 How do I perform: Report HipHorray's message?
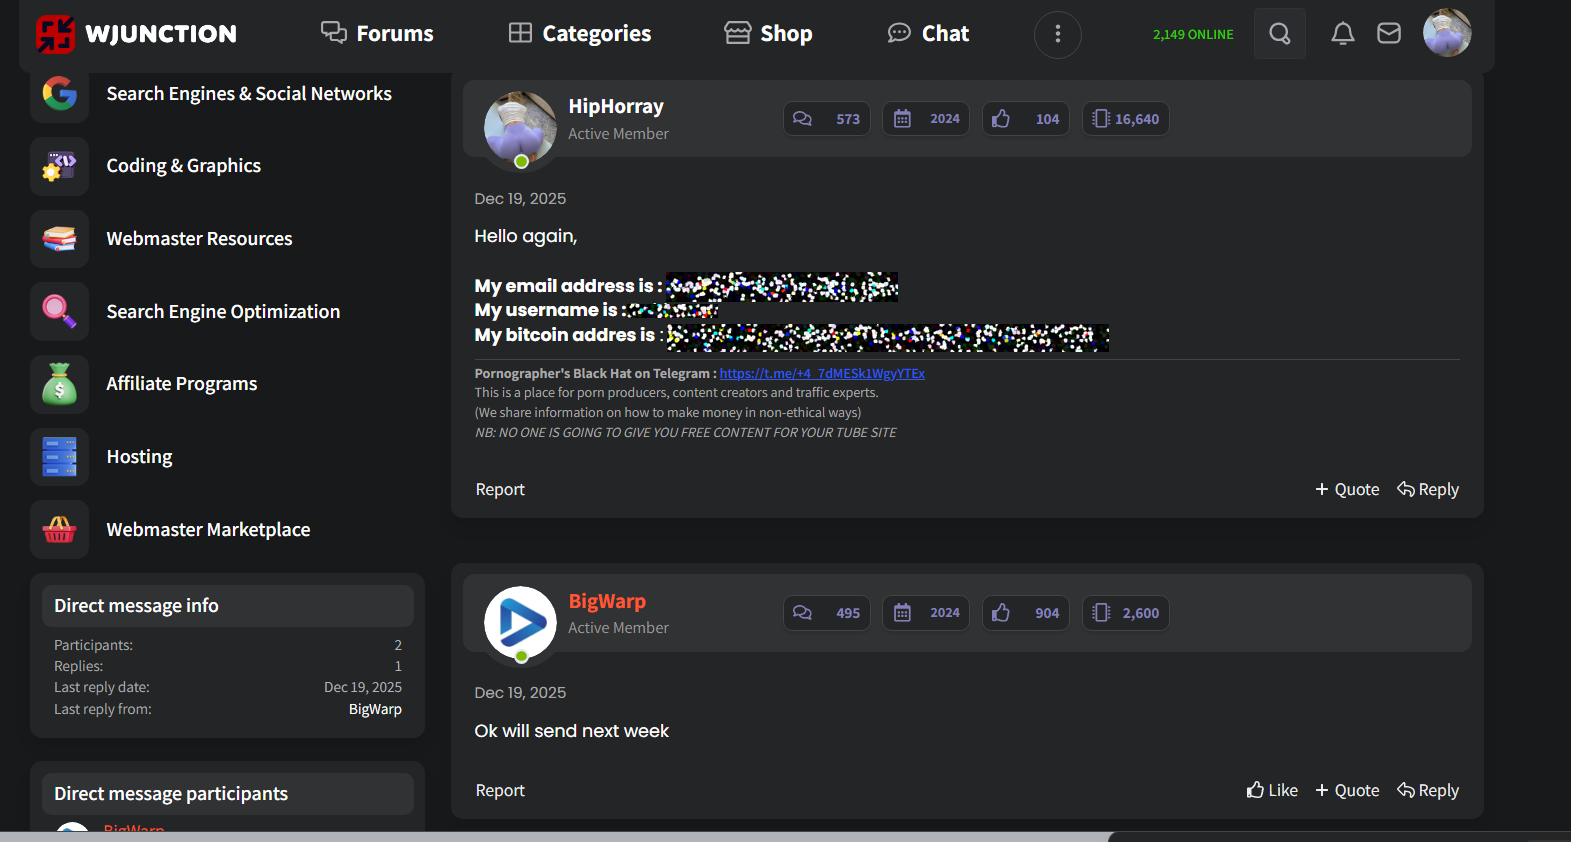pos(500,489)
